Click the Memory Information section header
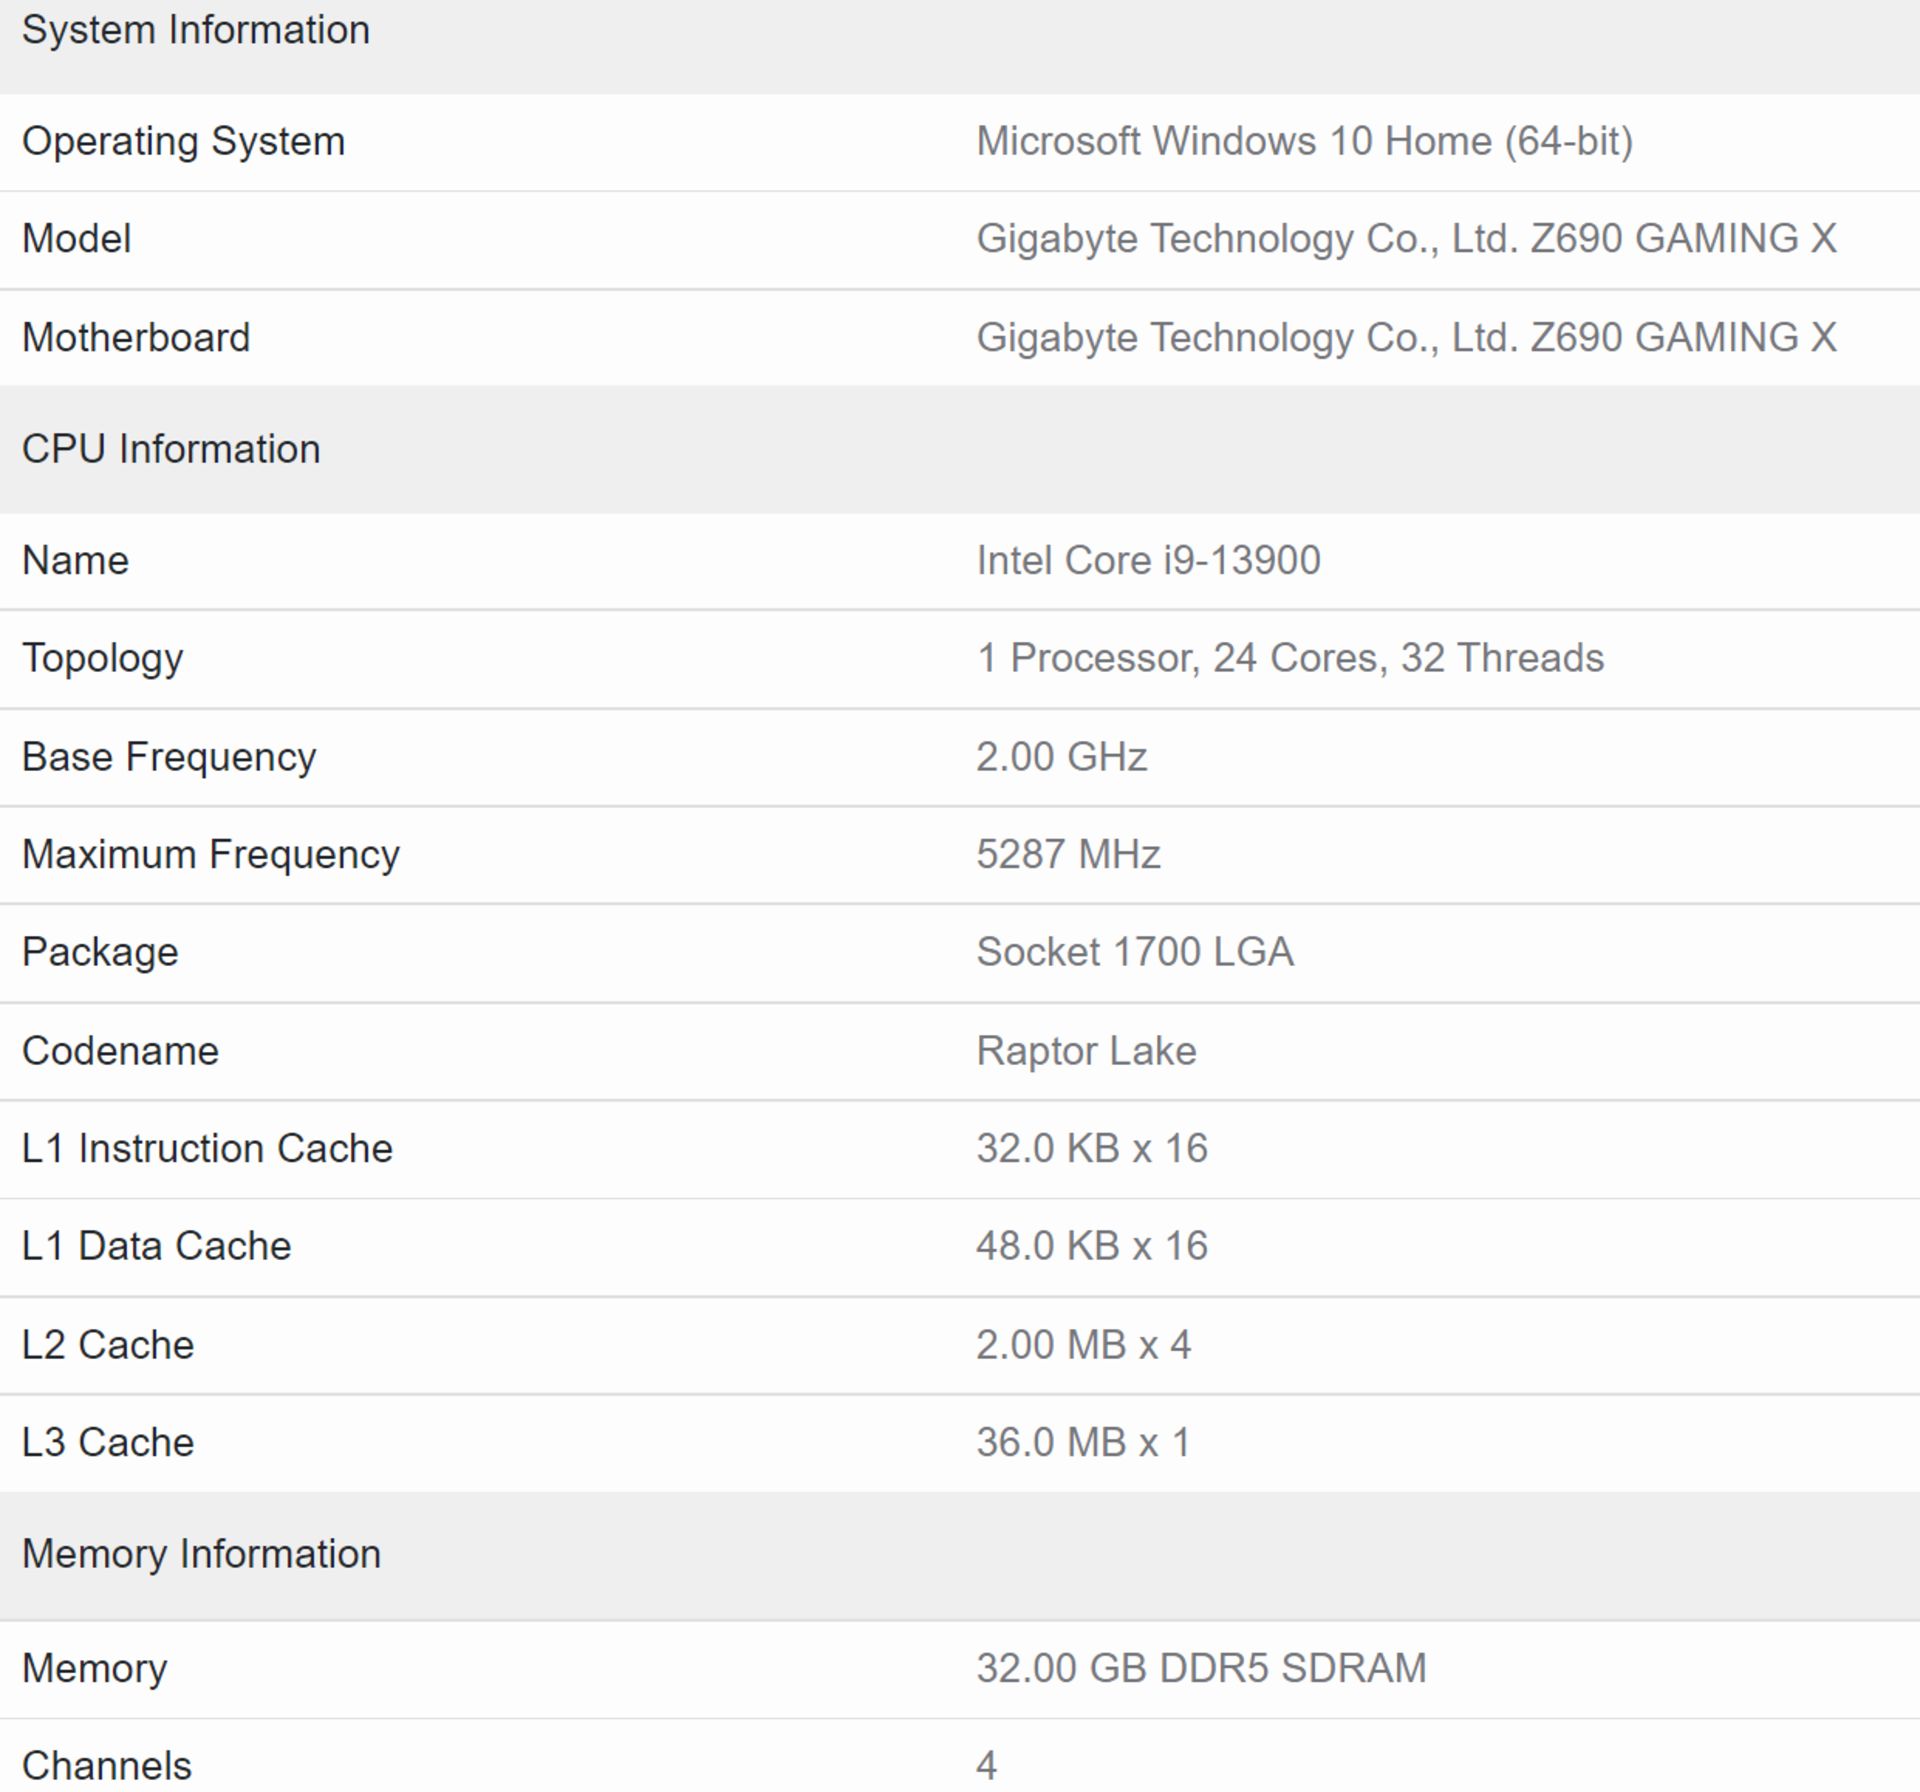This screenshot has height=1792, width=1920. click(x=201, y=1553)
